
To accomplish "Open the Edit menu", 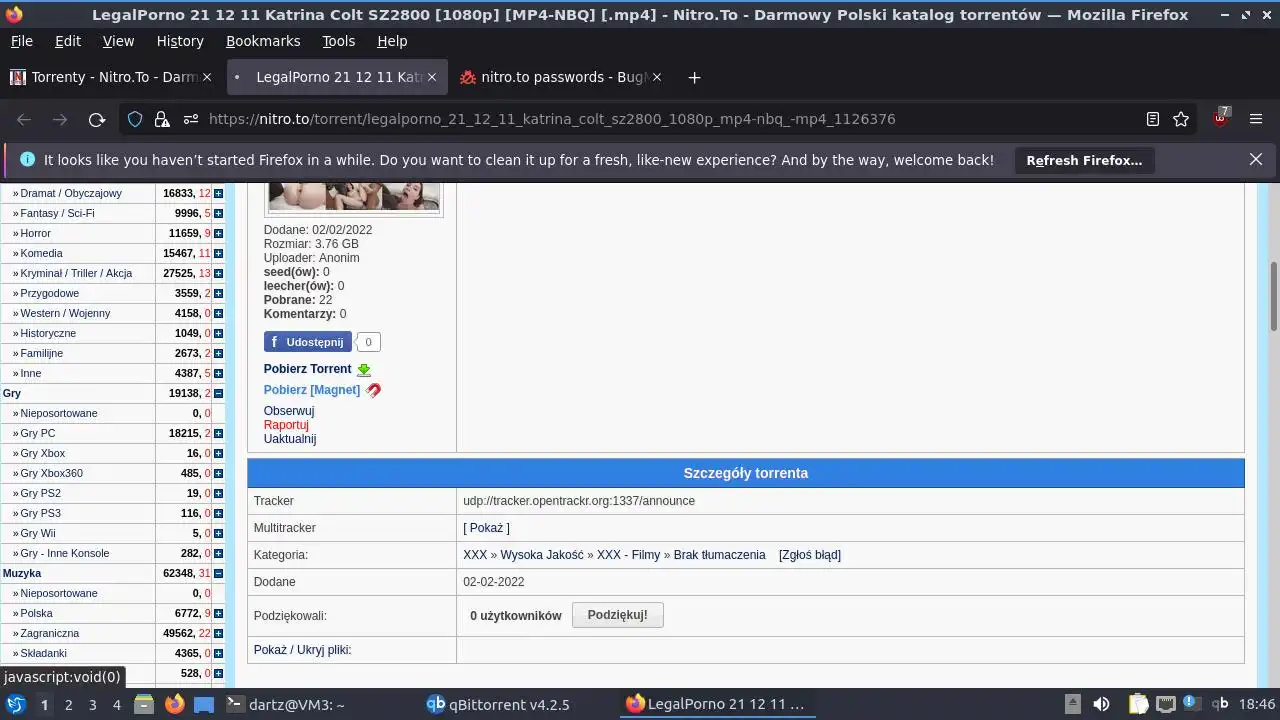I will pyautogui.click(x=68, y=41).
